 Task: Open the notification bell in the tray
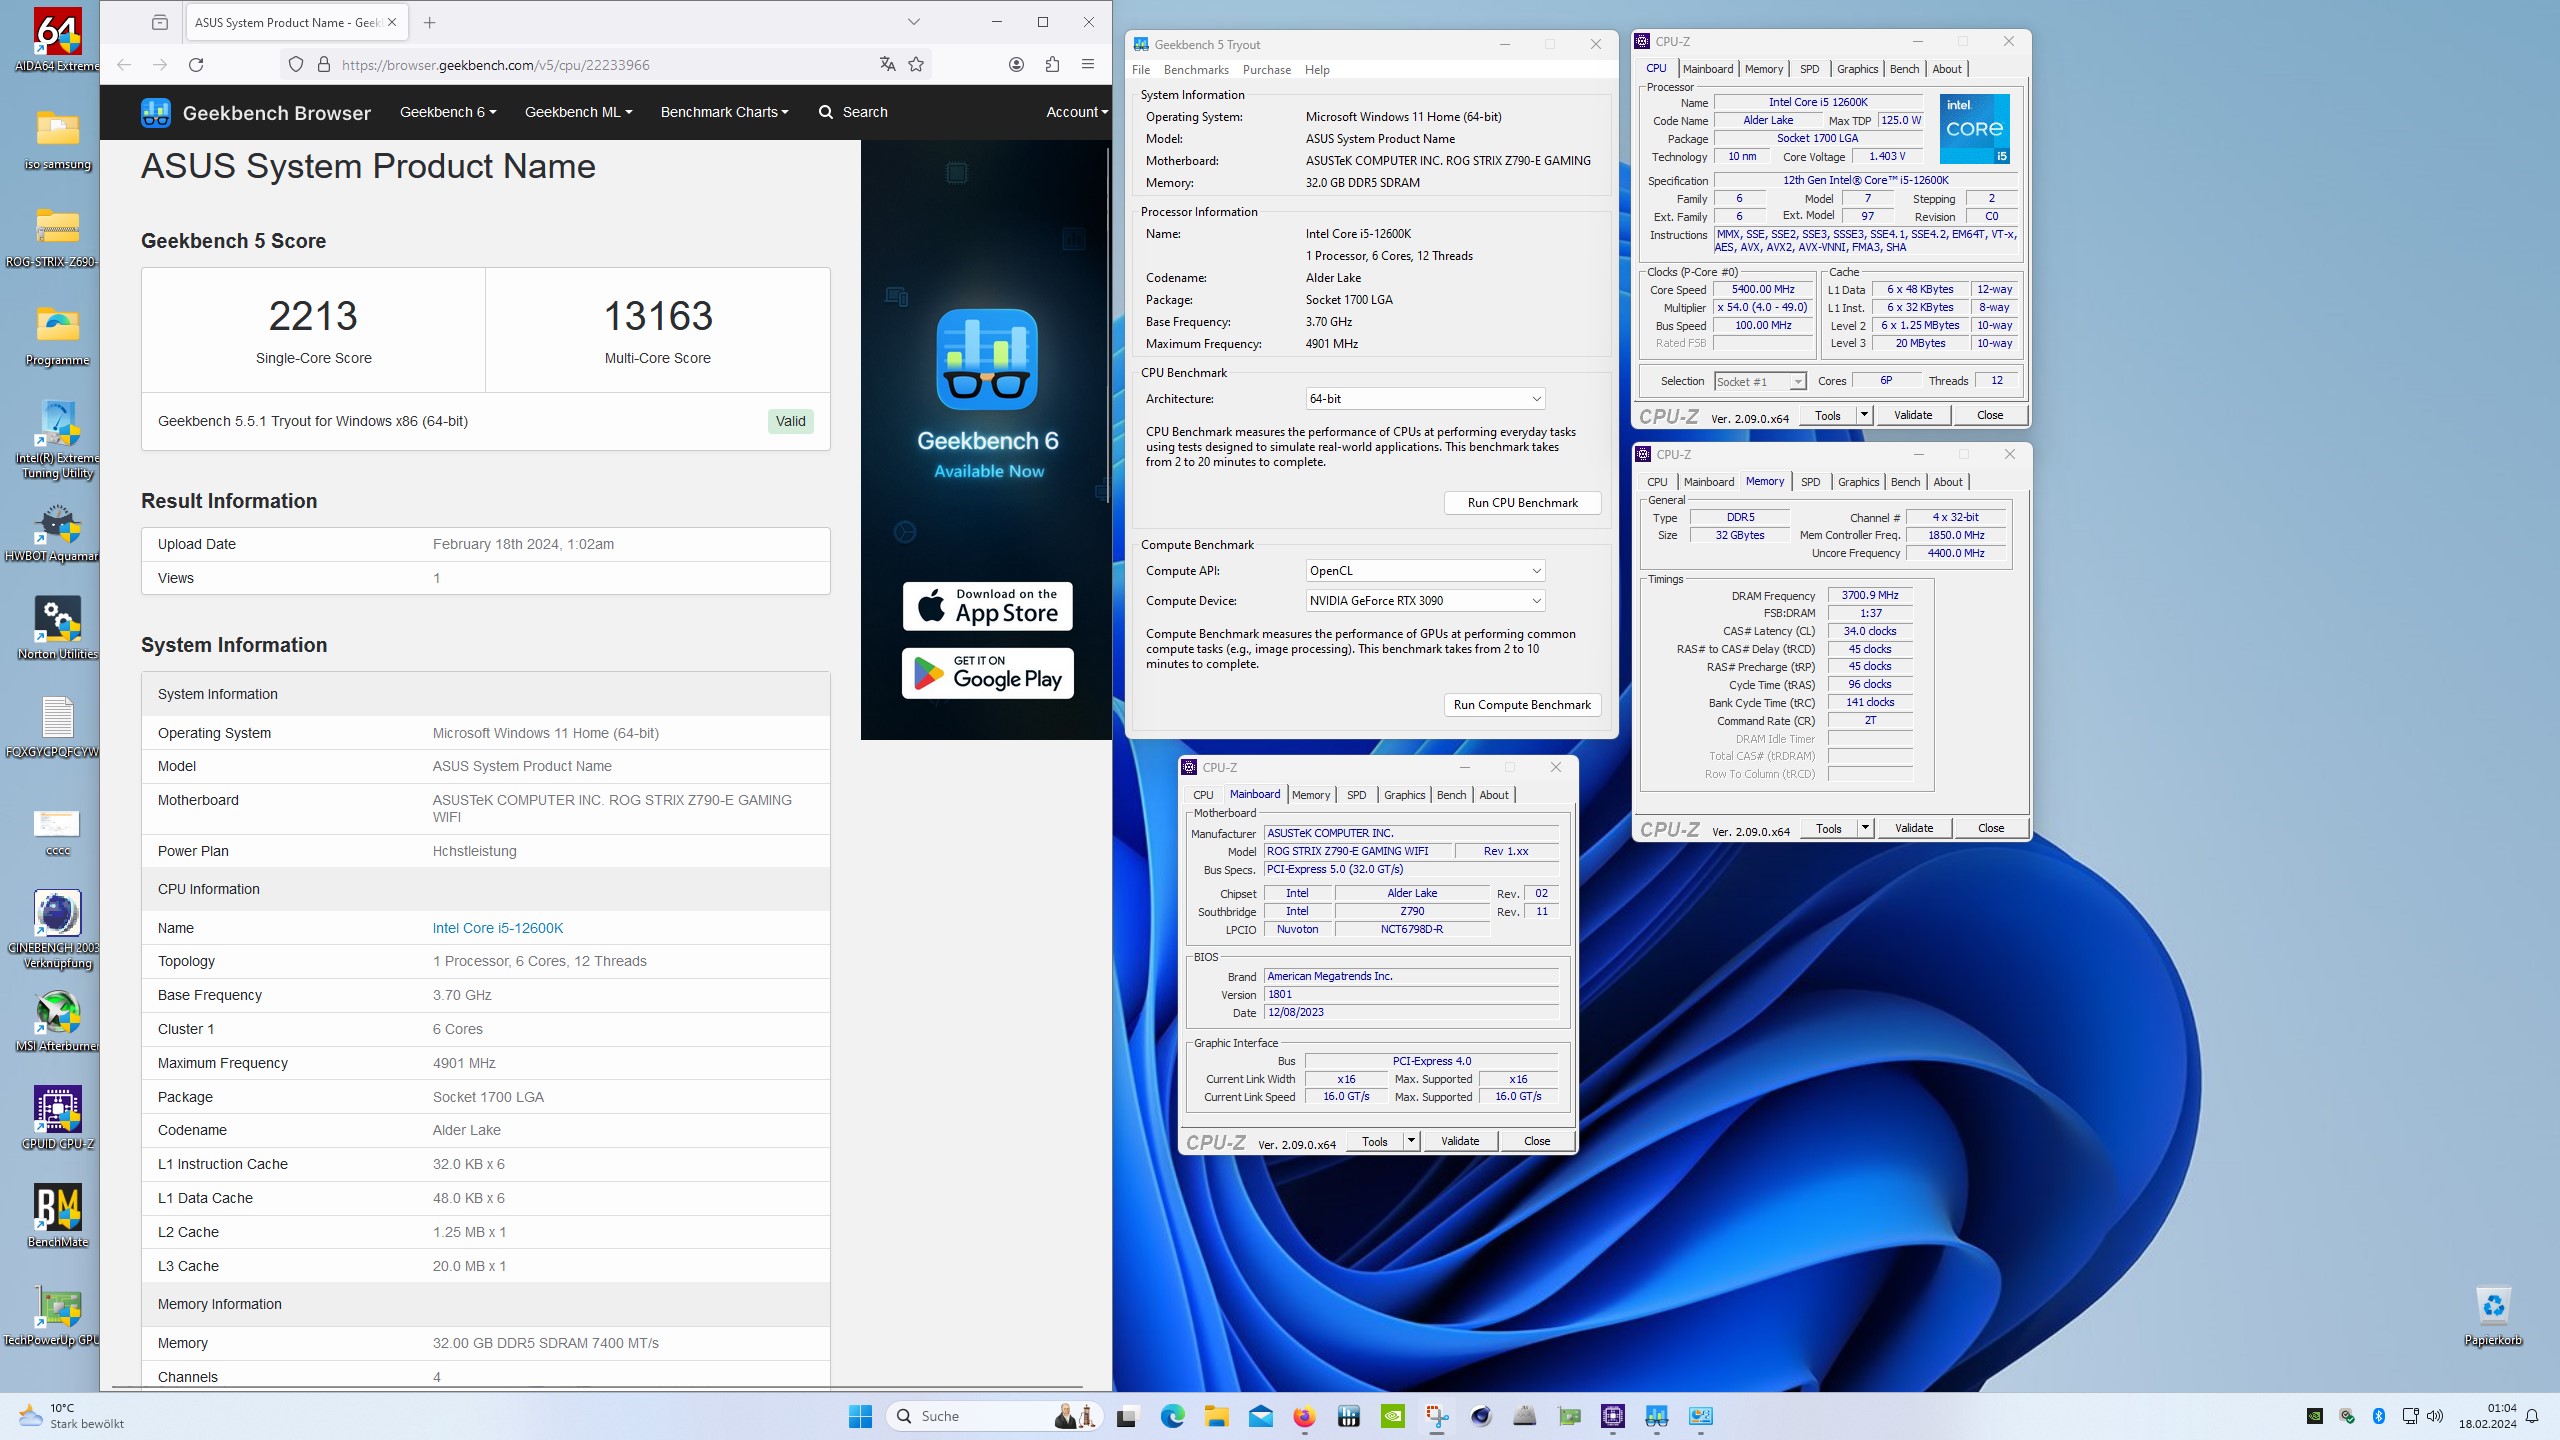2532,1416
